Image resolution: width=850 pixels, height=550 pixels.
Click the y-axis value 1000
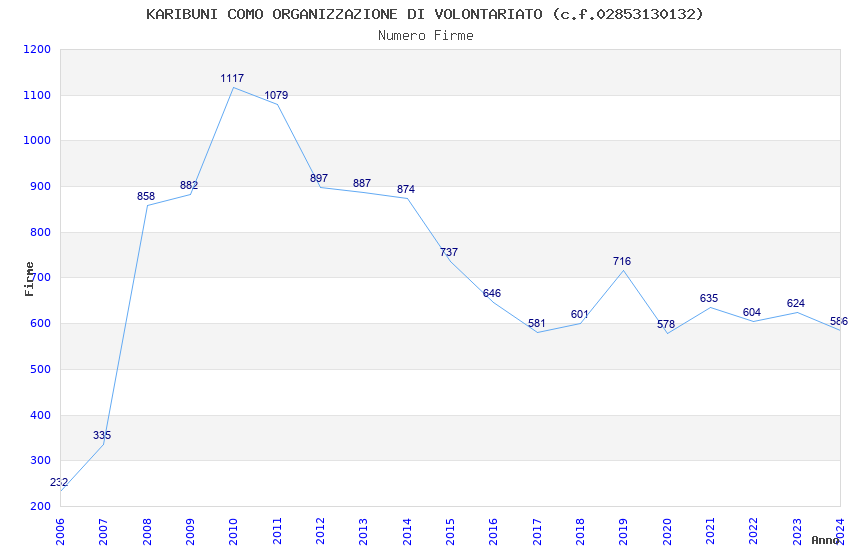click(x=37, y=140)
